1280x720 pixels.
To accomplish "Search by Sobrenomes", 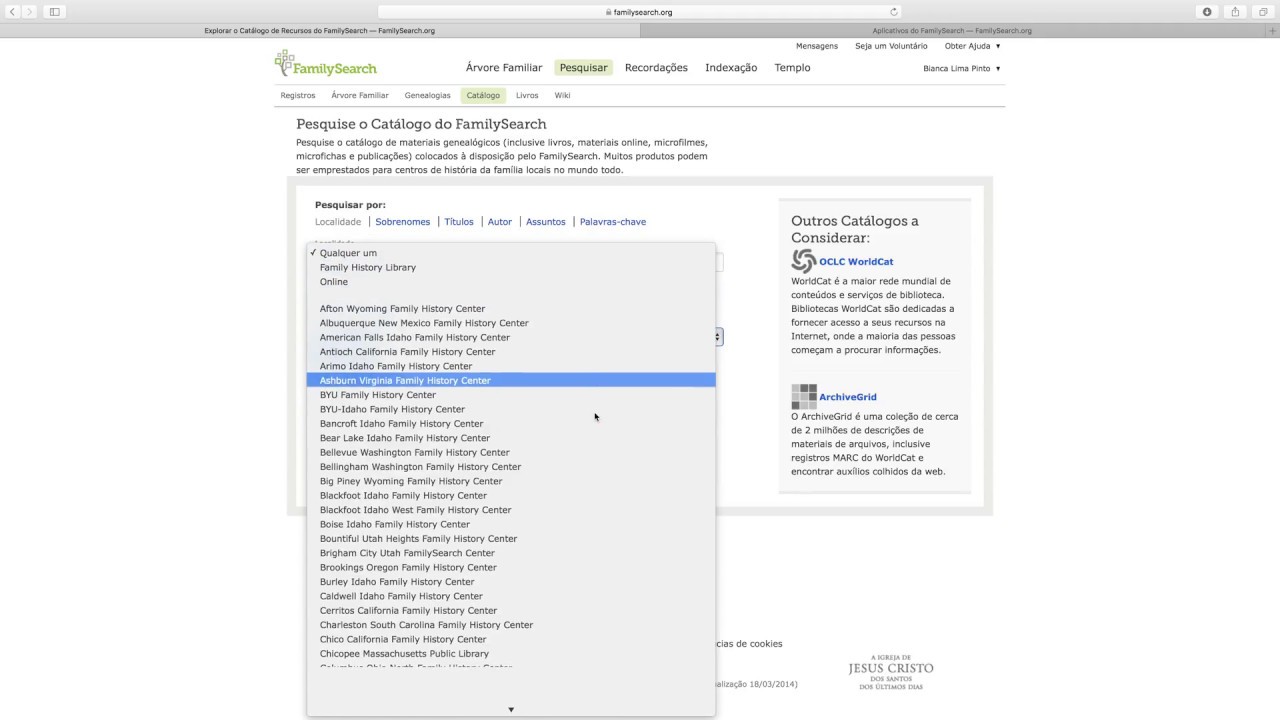I will coord(403,222).
